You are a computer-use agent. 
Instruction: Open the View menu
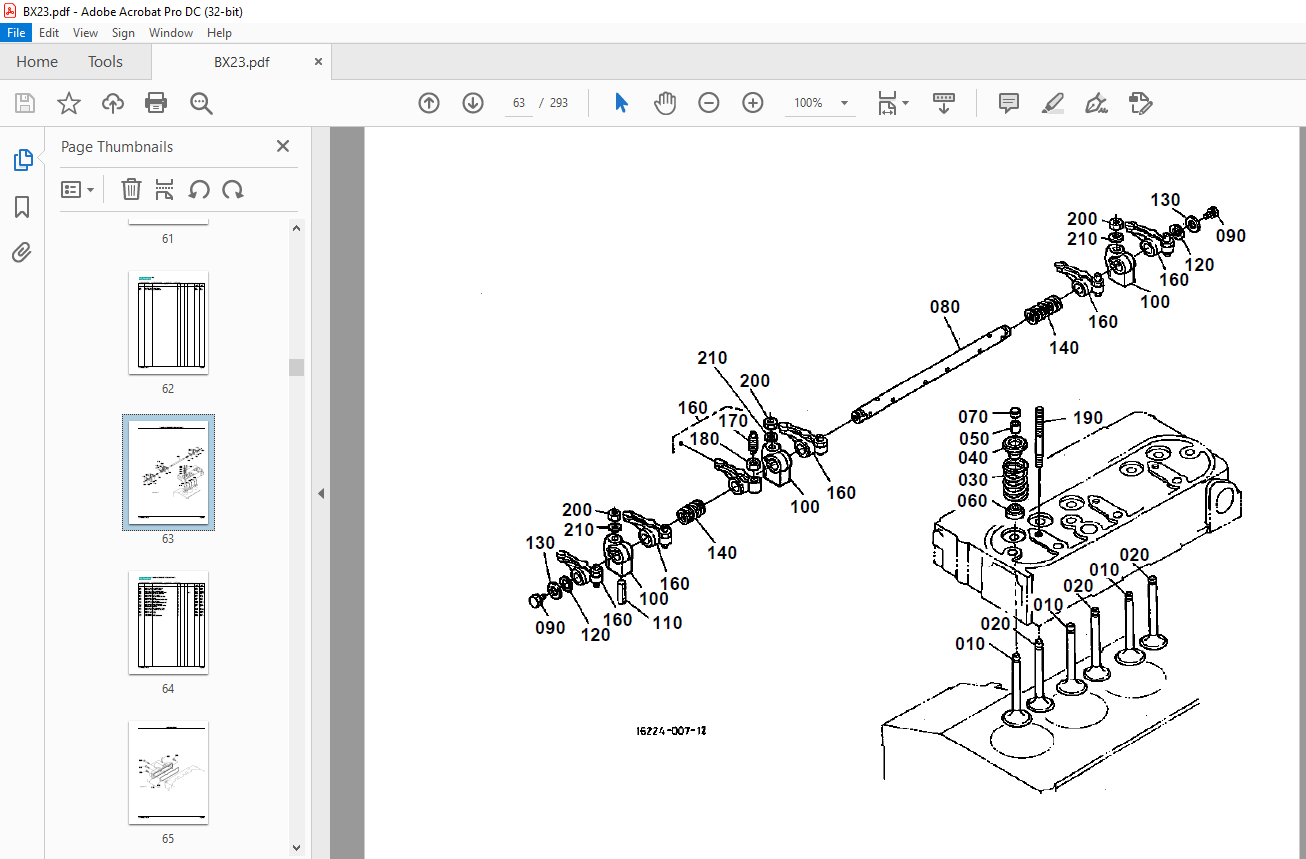[86, 33]
